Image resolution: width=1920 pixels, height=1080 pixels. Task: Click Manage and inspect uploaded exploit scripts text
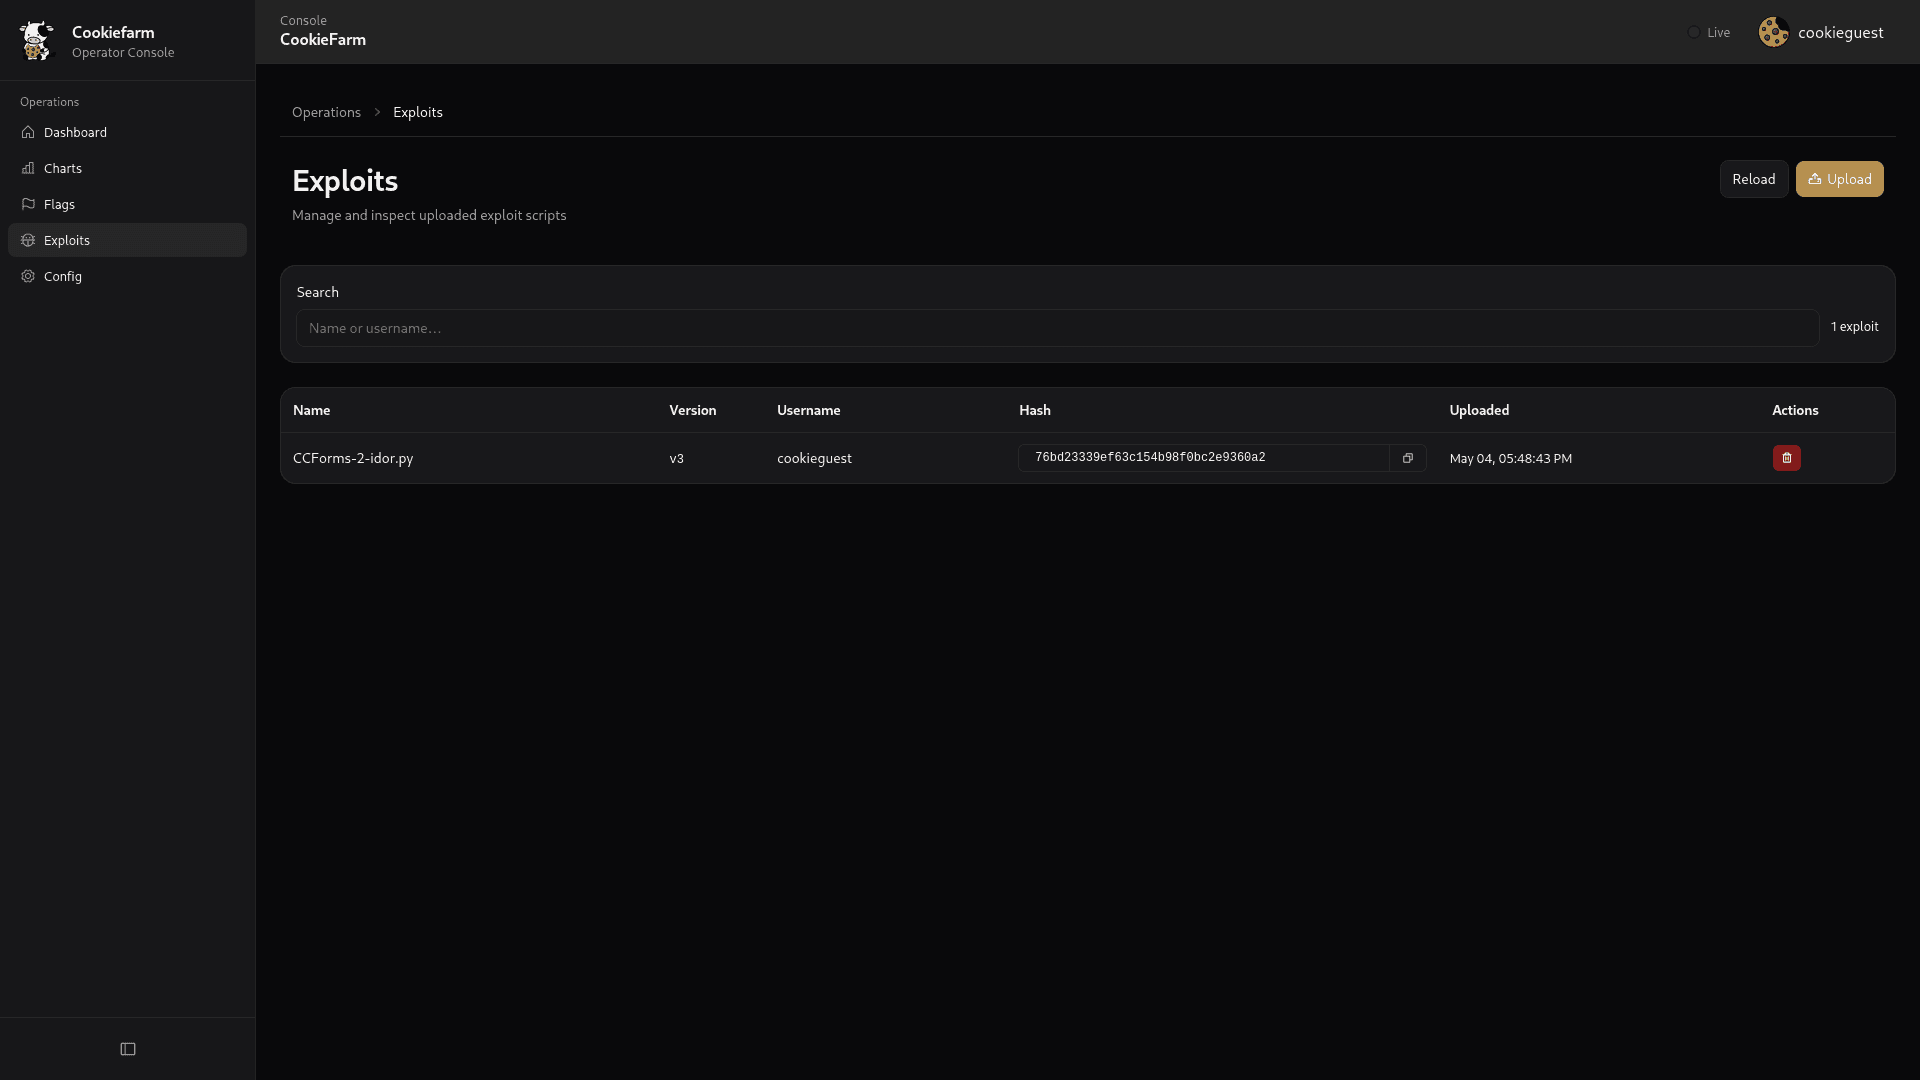(429, 215)
